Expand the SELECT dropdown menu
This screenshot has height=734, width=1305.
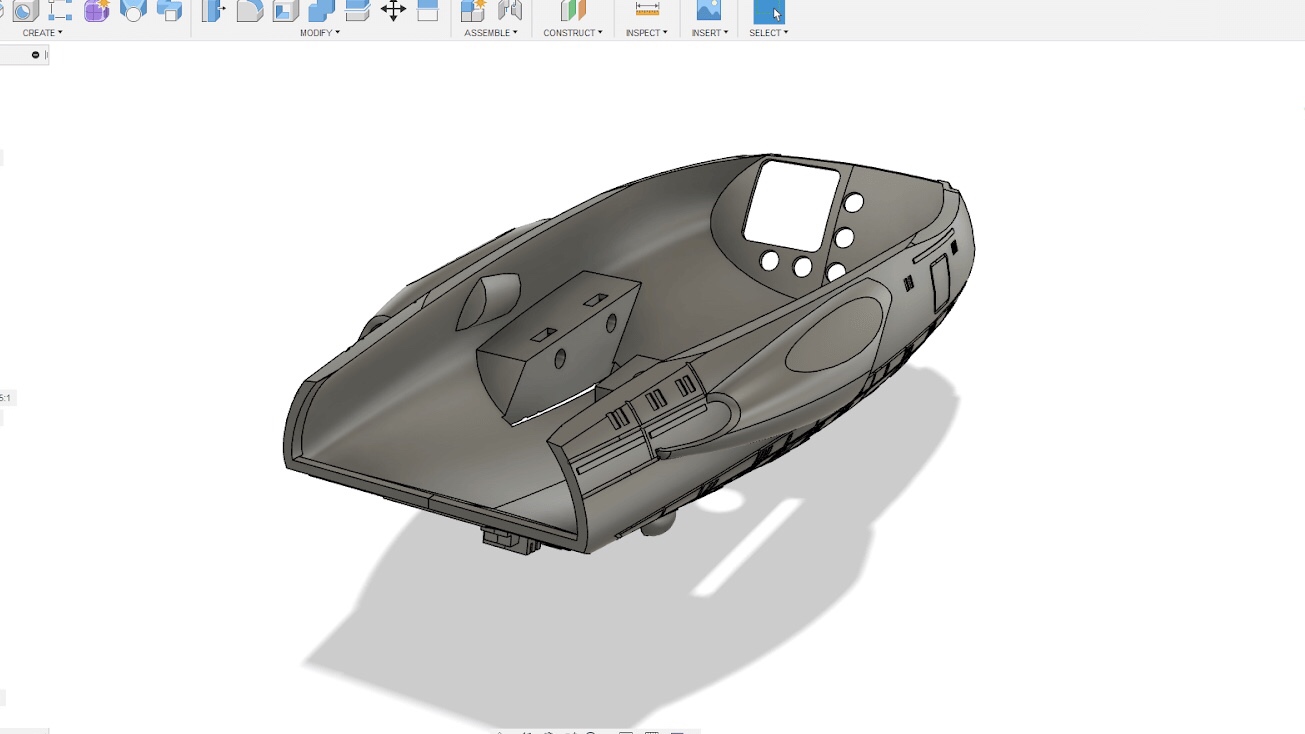[769, 33]
